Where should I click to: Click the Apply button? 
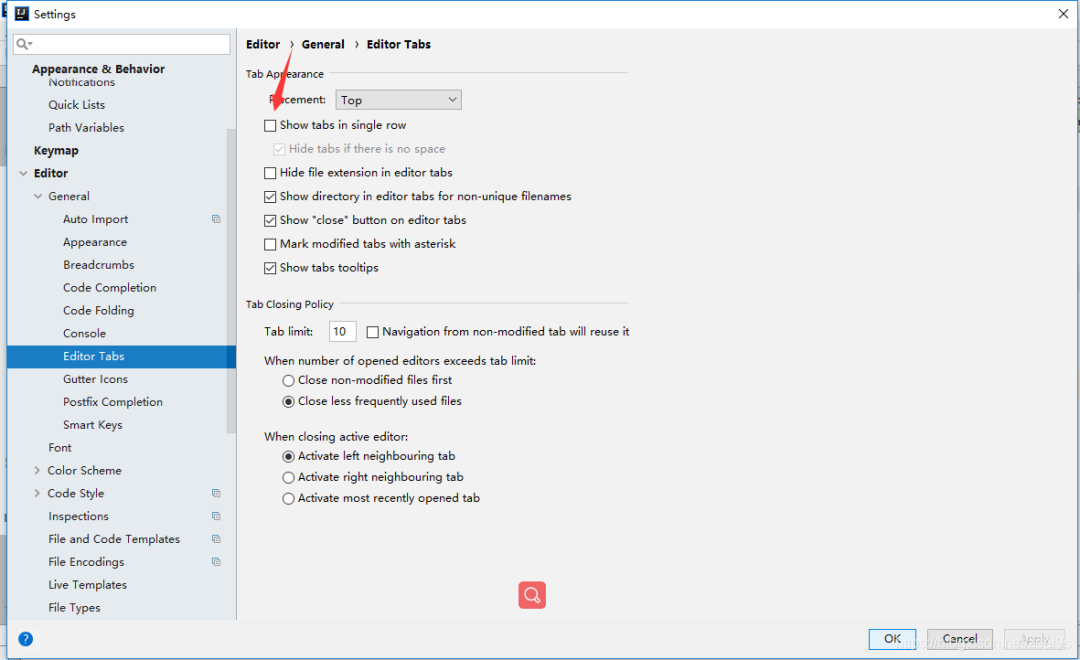[x=1035, y=639]
